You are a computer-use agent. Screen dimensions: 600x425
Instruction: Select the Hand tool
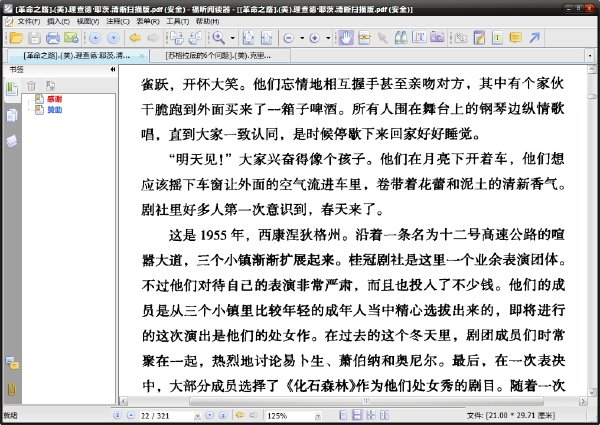coord(346,37)
